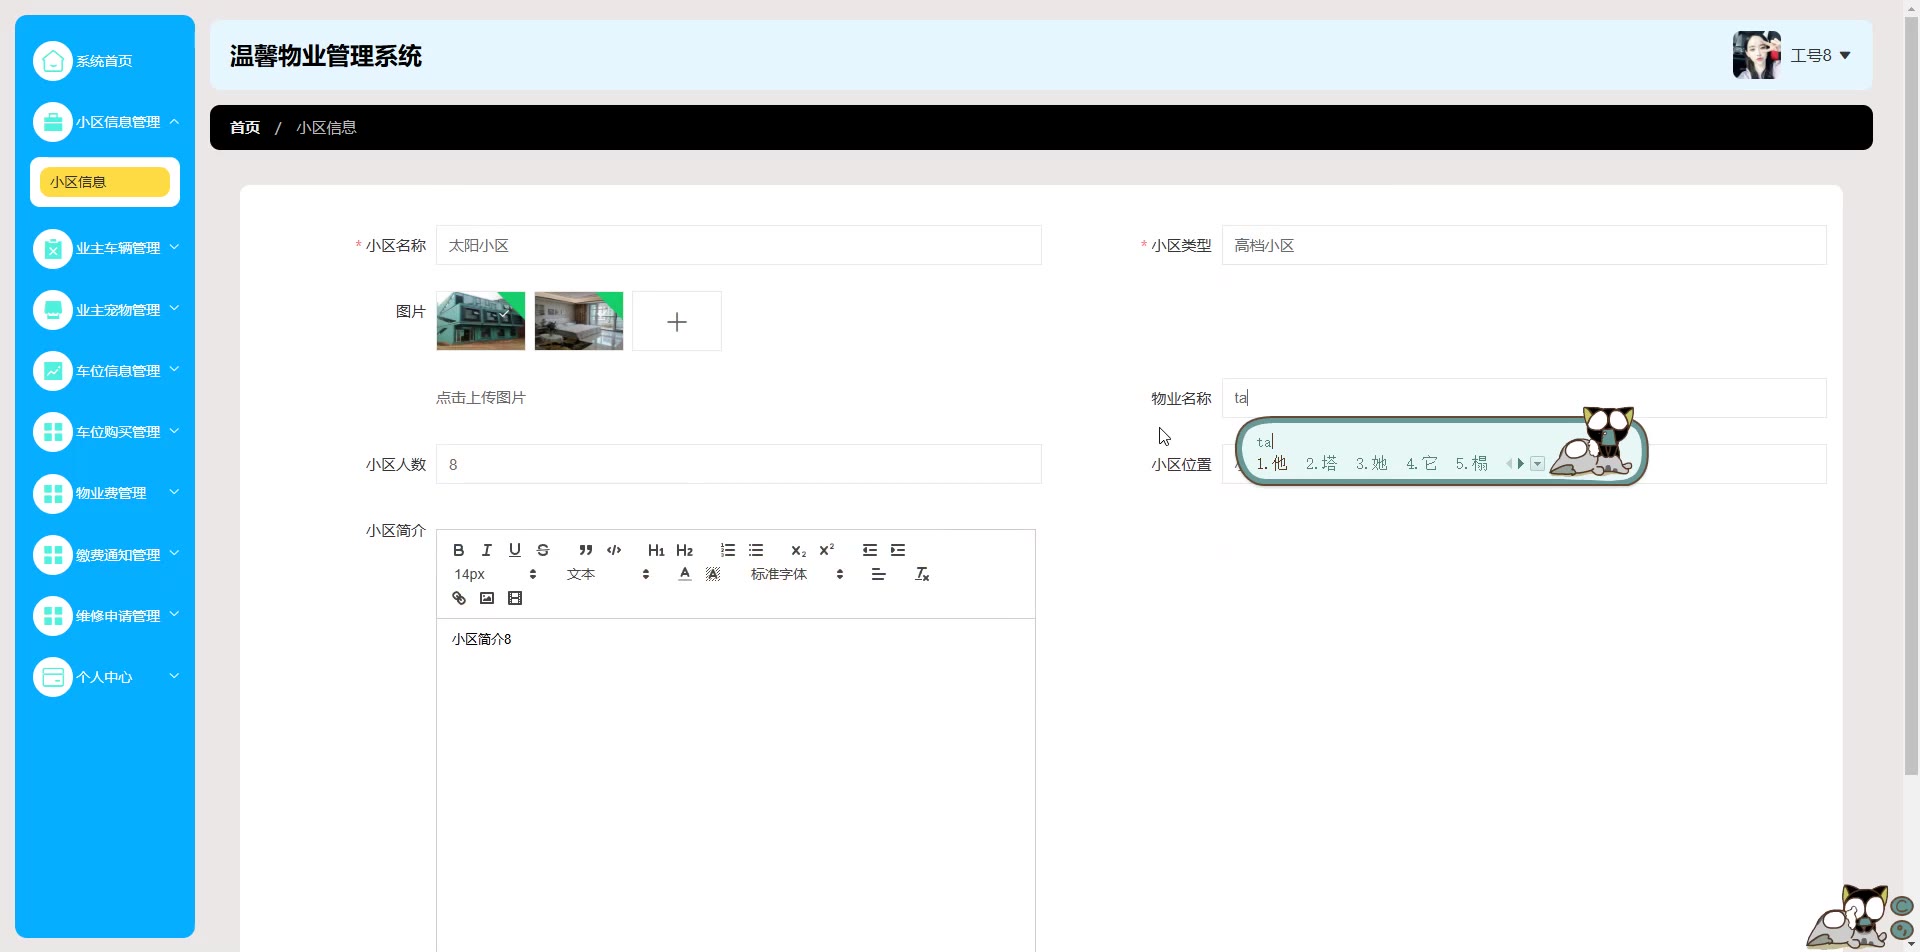The width and height of the screenshot is (1920, 952).
Task: Open text color picker
Action: pyautogui.click(x=685, y=574)
